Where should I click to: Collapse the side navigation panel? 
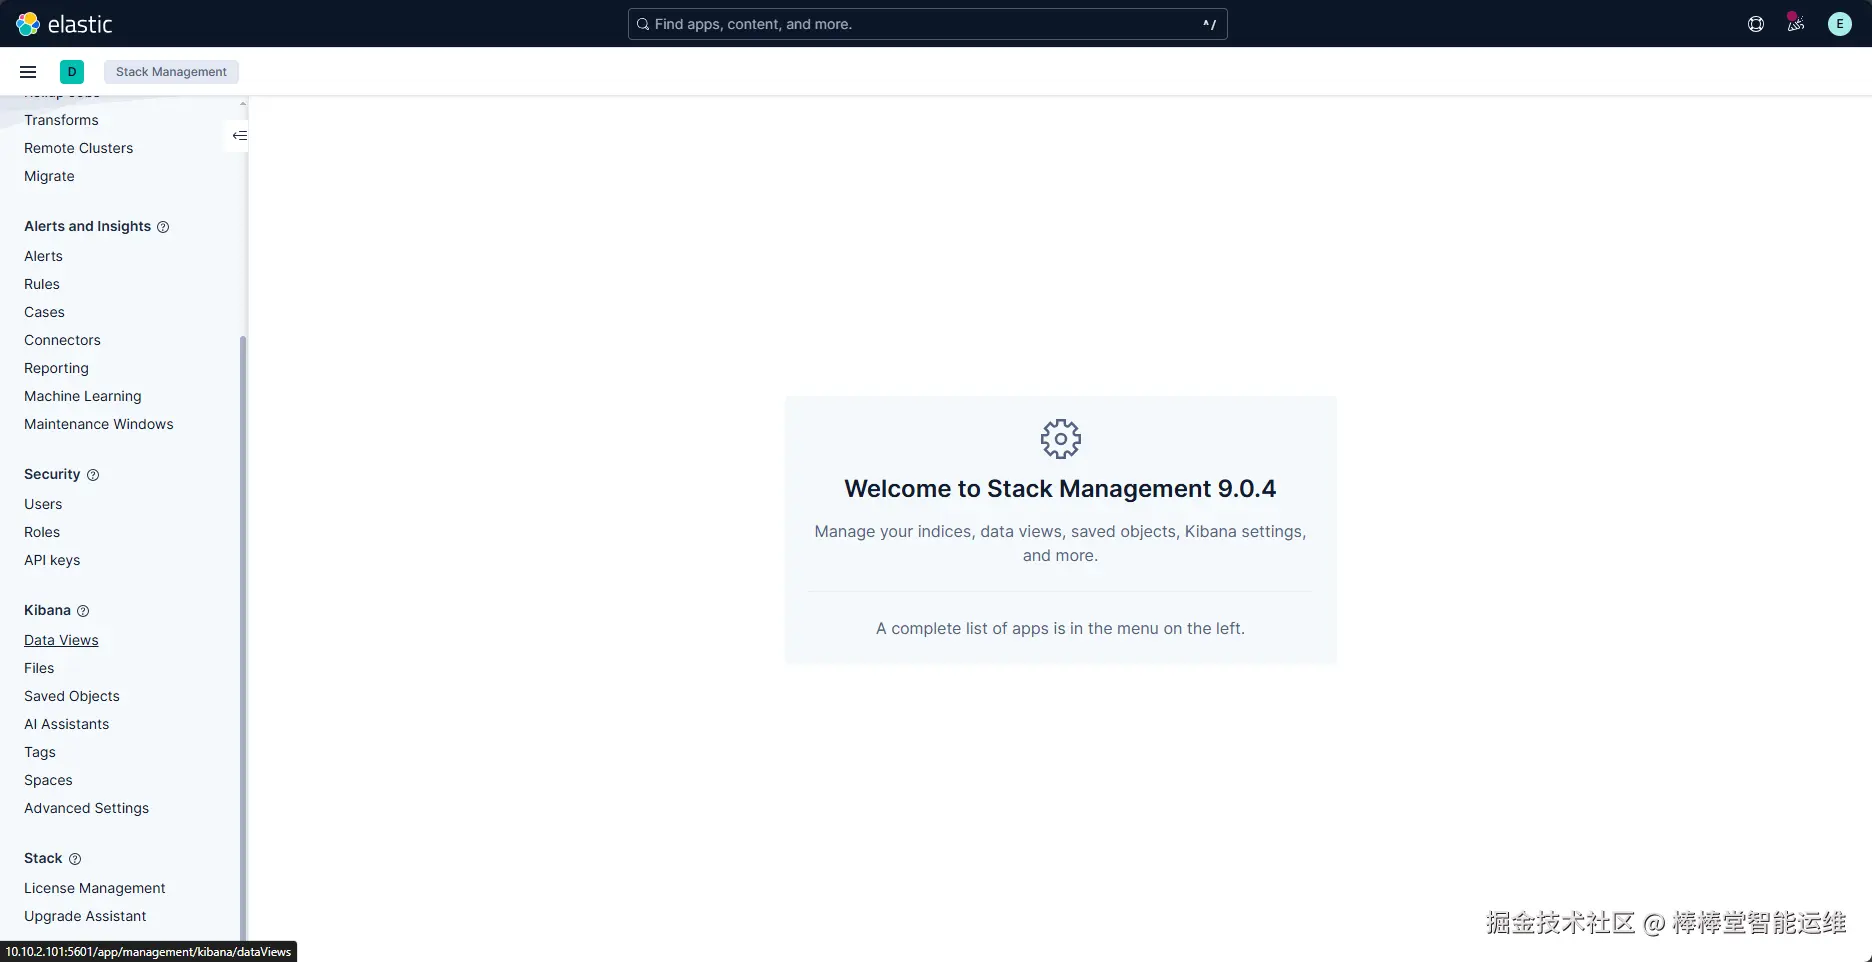point(239,136)
